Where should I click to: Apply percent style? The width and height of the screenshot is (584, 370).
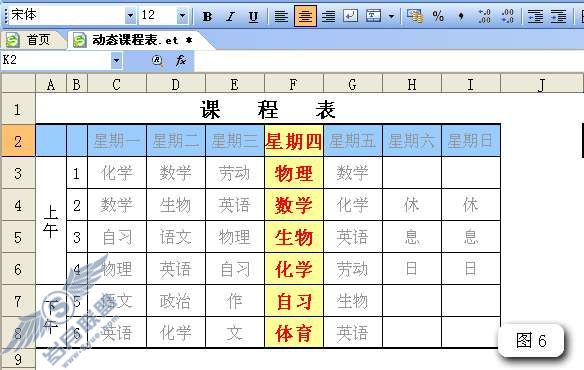[438, 16]
